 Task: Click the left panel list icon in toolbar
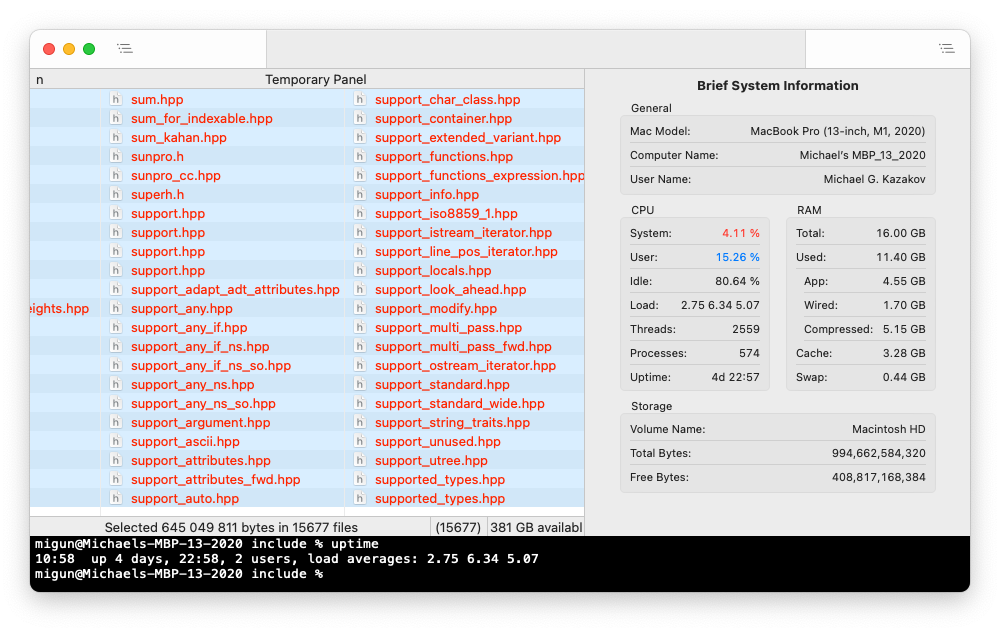[124, 48]
